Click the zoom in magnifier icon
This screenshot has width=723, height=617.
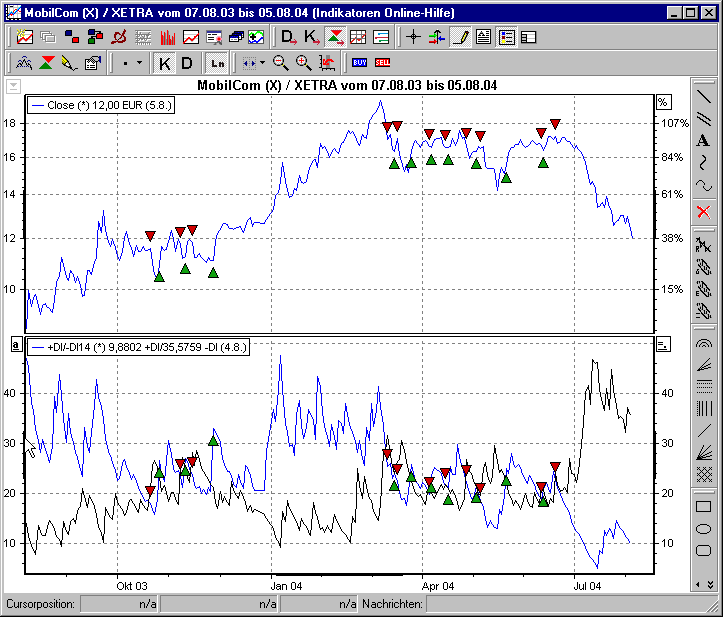[303, 63]
